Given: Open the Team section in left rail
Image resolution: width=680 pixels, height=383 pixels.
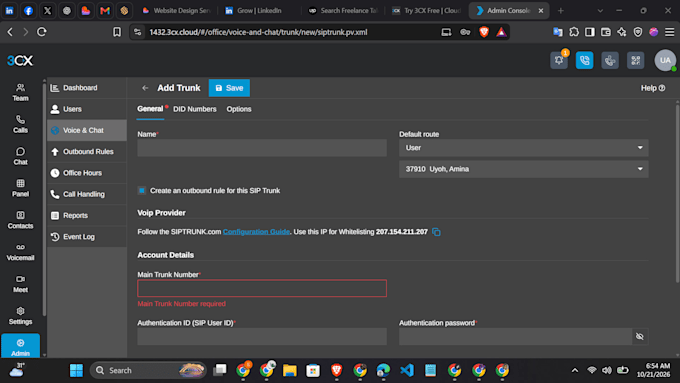Looking at the screenshot, I should 20,92.
